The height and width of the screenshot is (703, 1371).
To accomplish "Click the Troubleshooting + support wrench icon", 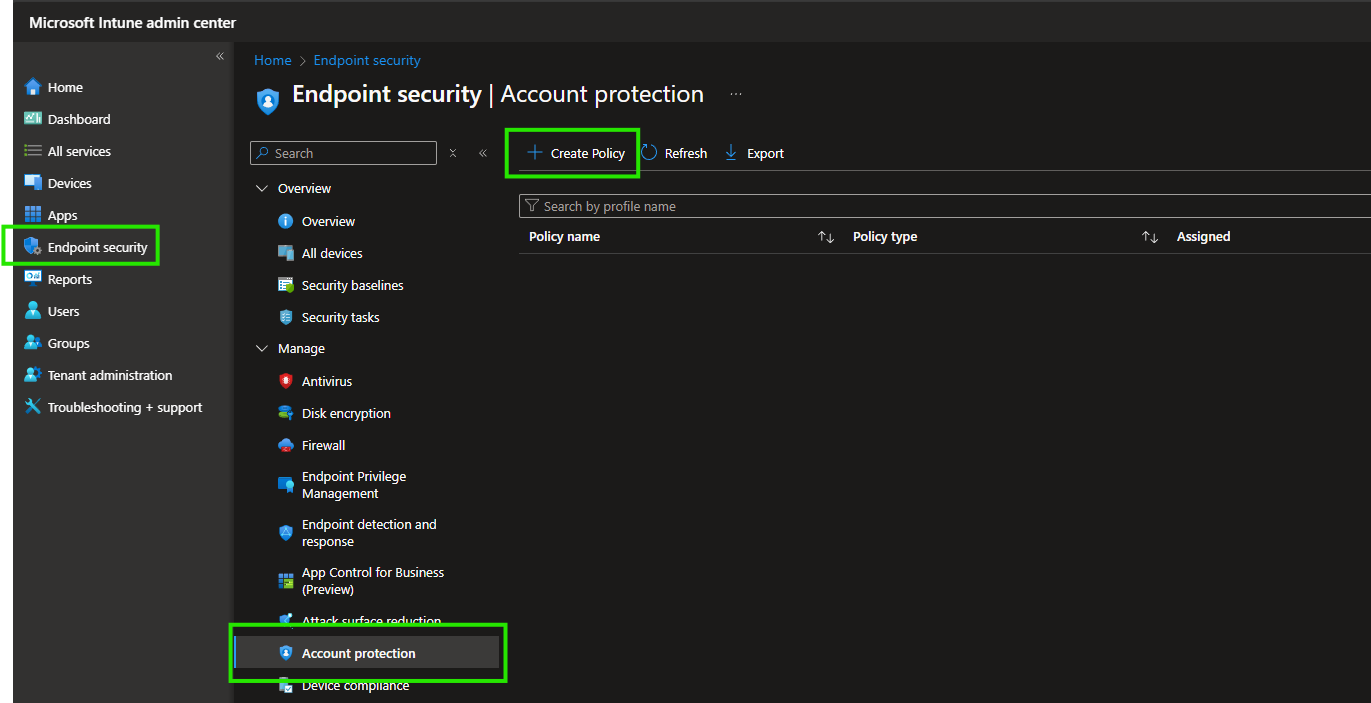I will click(33, 407).
